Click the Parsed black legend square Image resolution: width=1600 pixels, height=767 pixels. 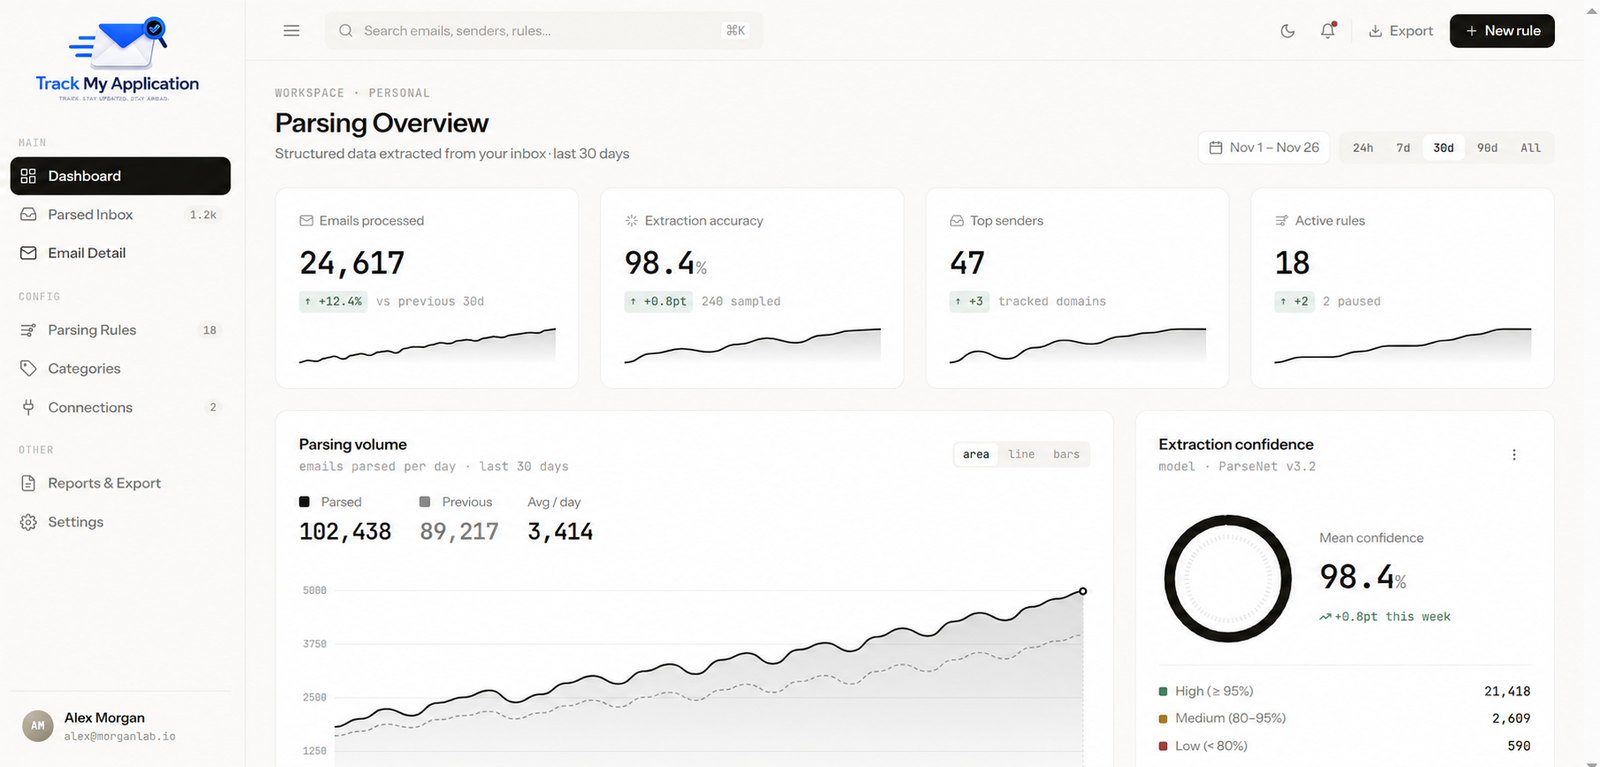click(304, 502)
